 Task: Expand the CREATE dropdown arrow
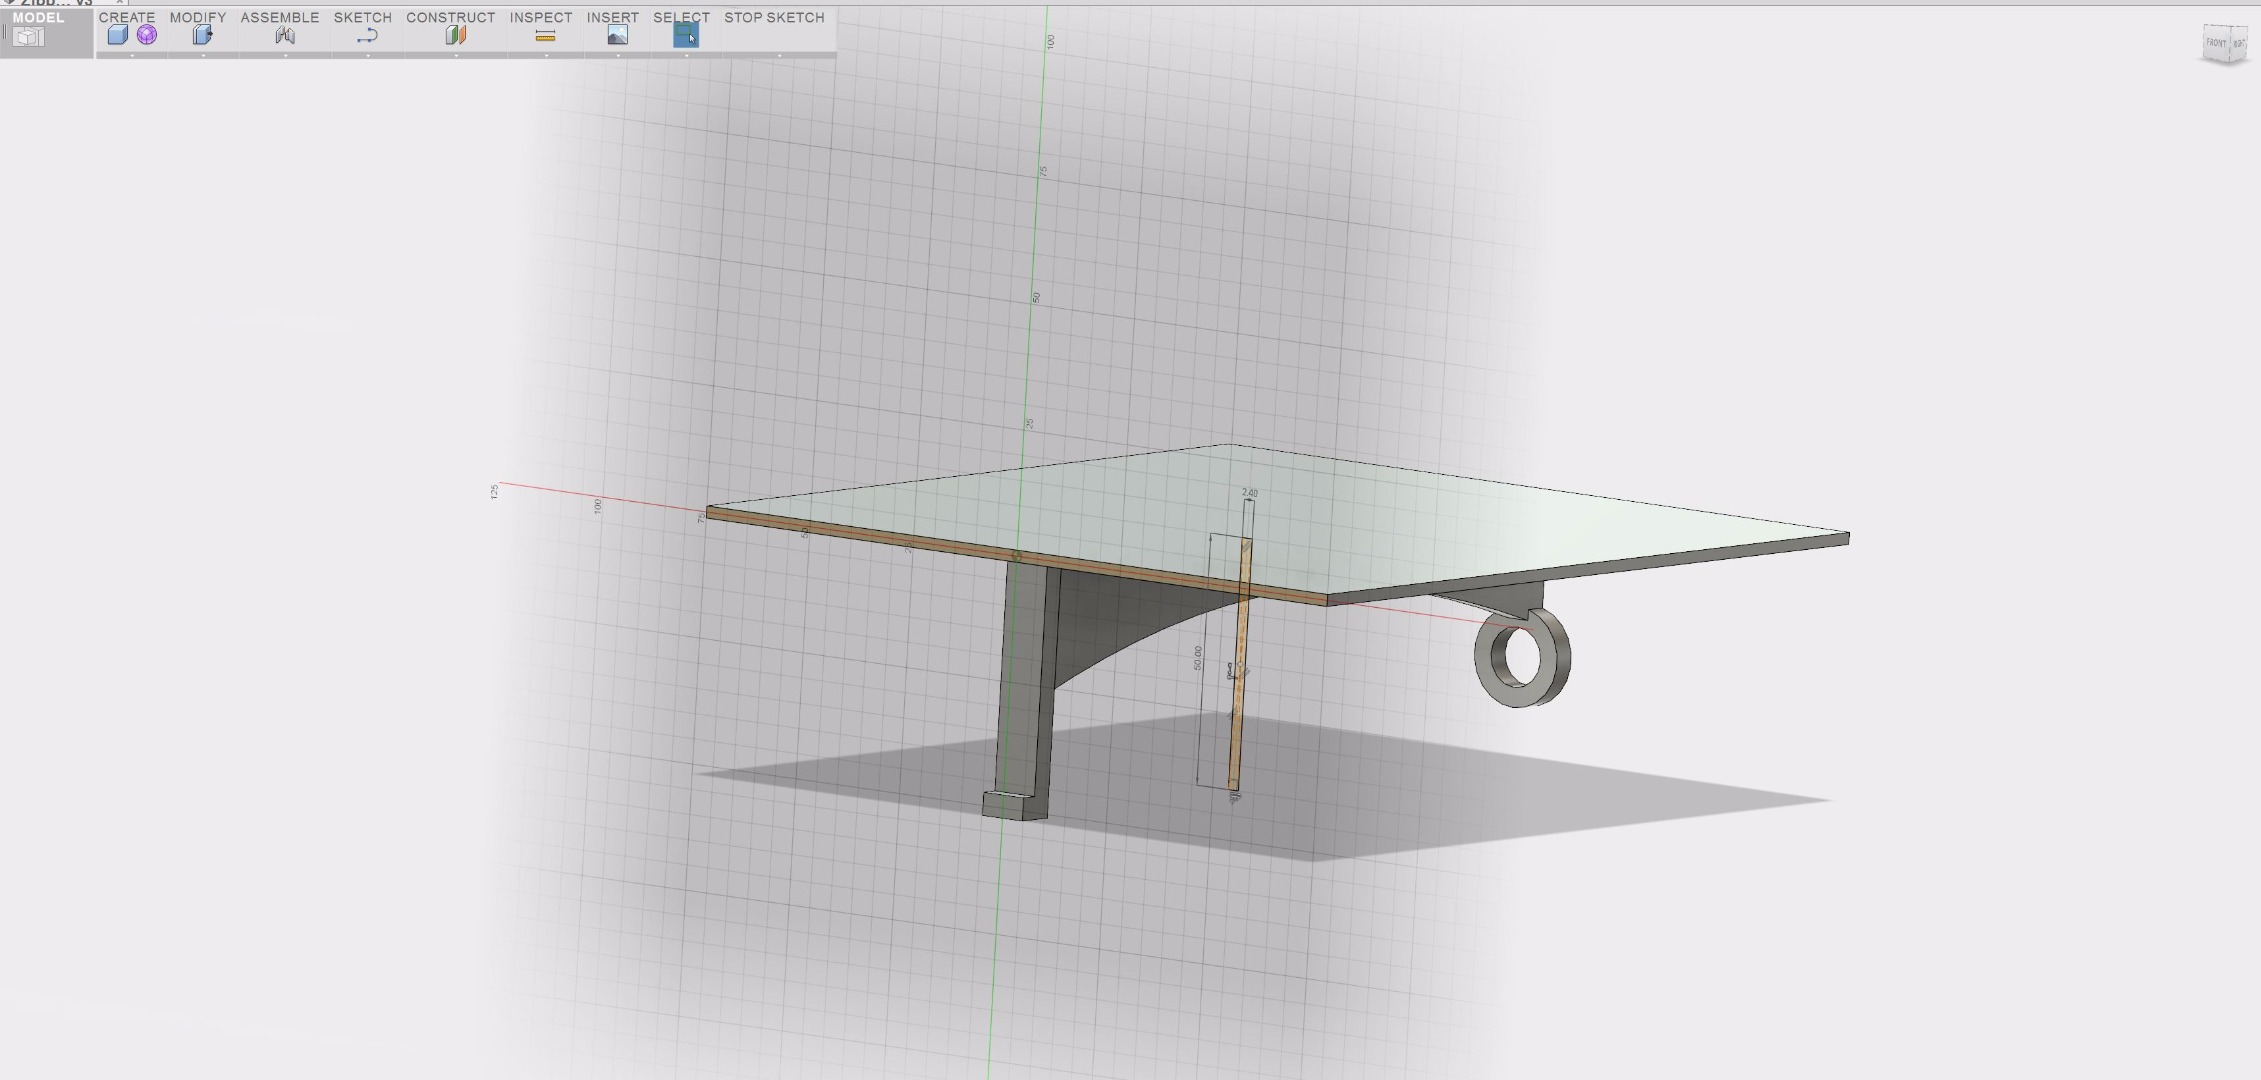click(132, 56)
